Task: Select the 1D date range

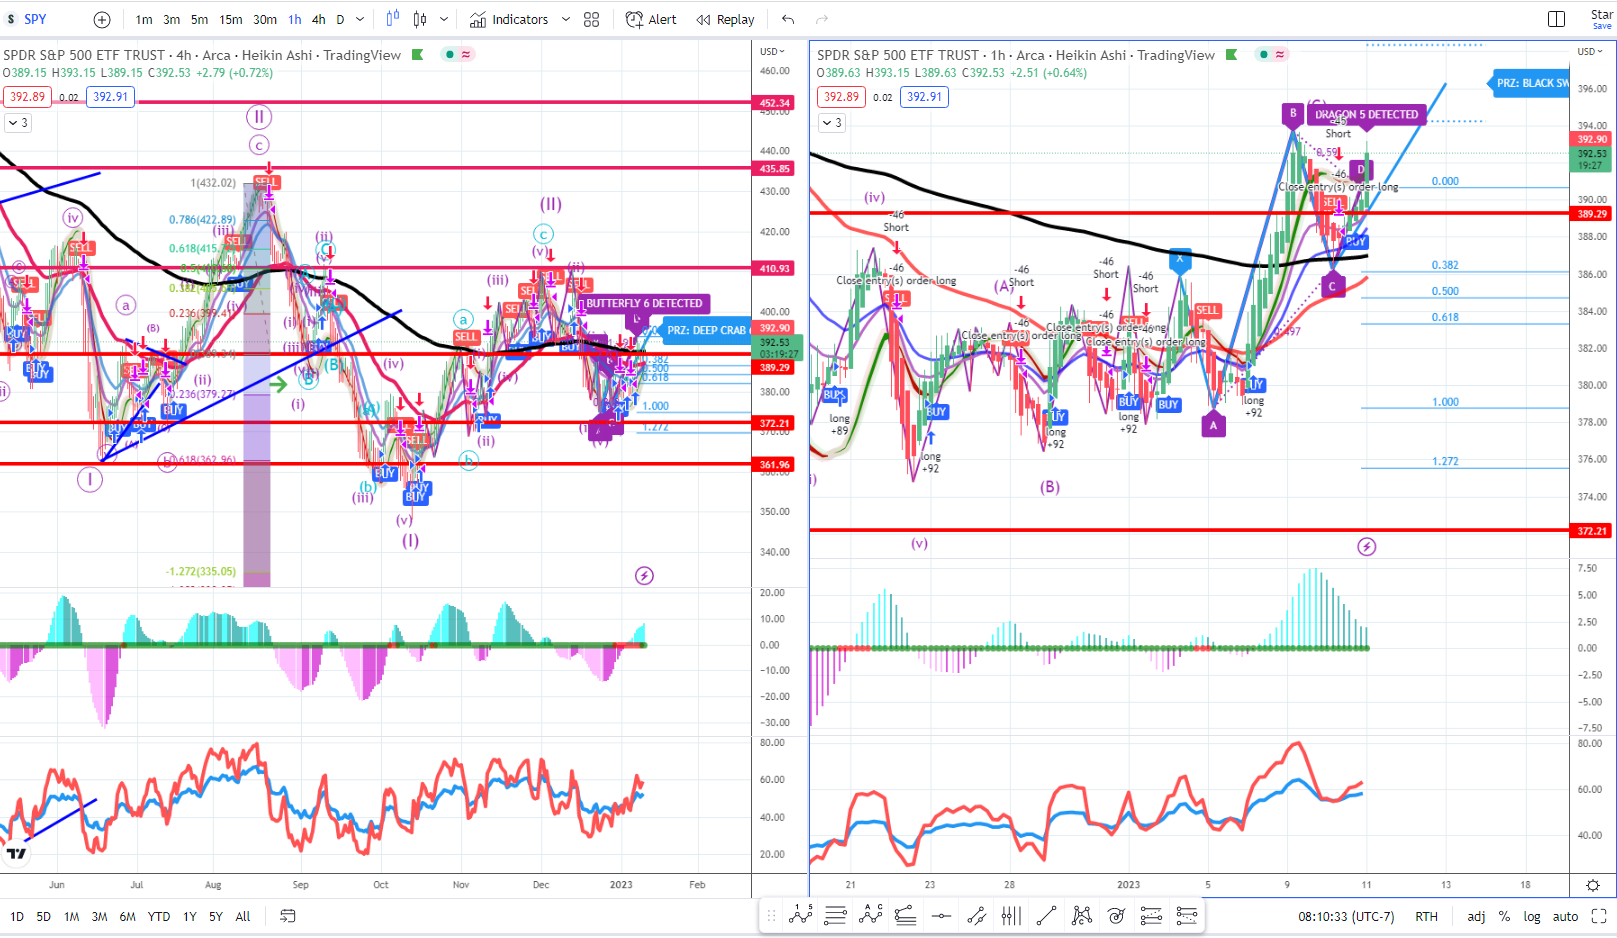Action: pos(17,916)
